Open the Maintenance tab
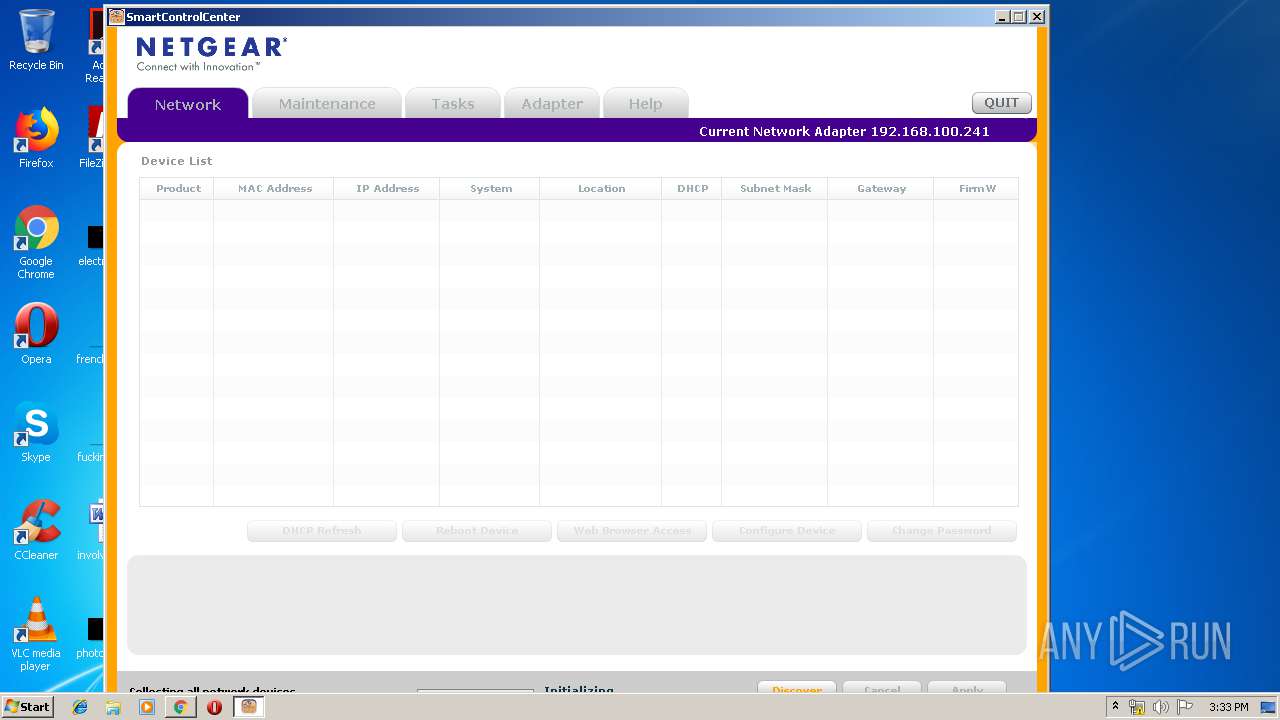 click(x=327, y=104)
